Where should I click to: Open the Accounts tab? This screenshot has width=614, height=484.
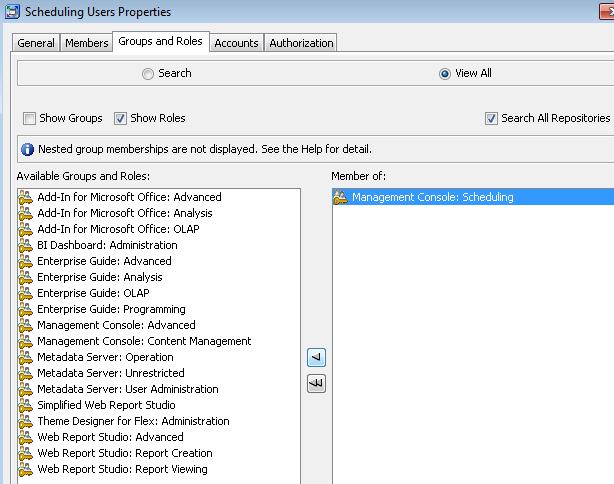point(237,43)
